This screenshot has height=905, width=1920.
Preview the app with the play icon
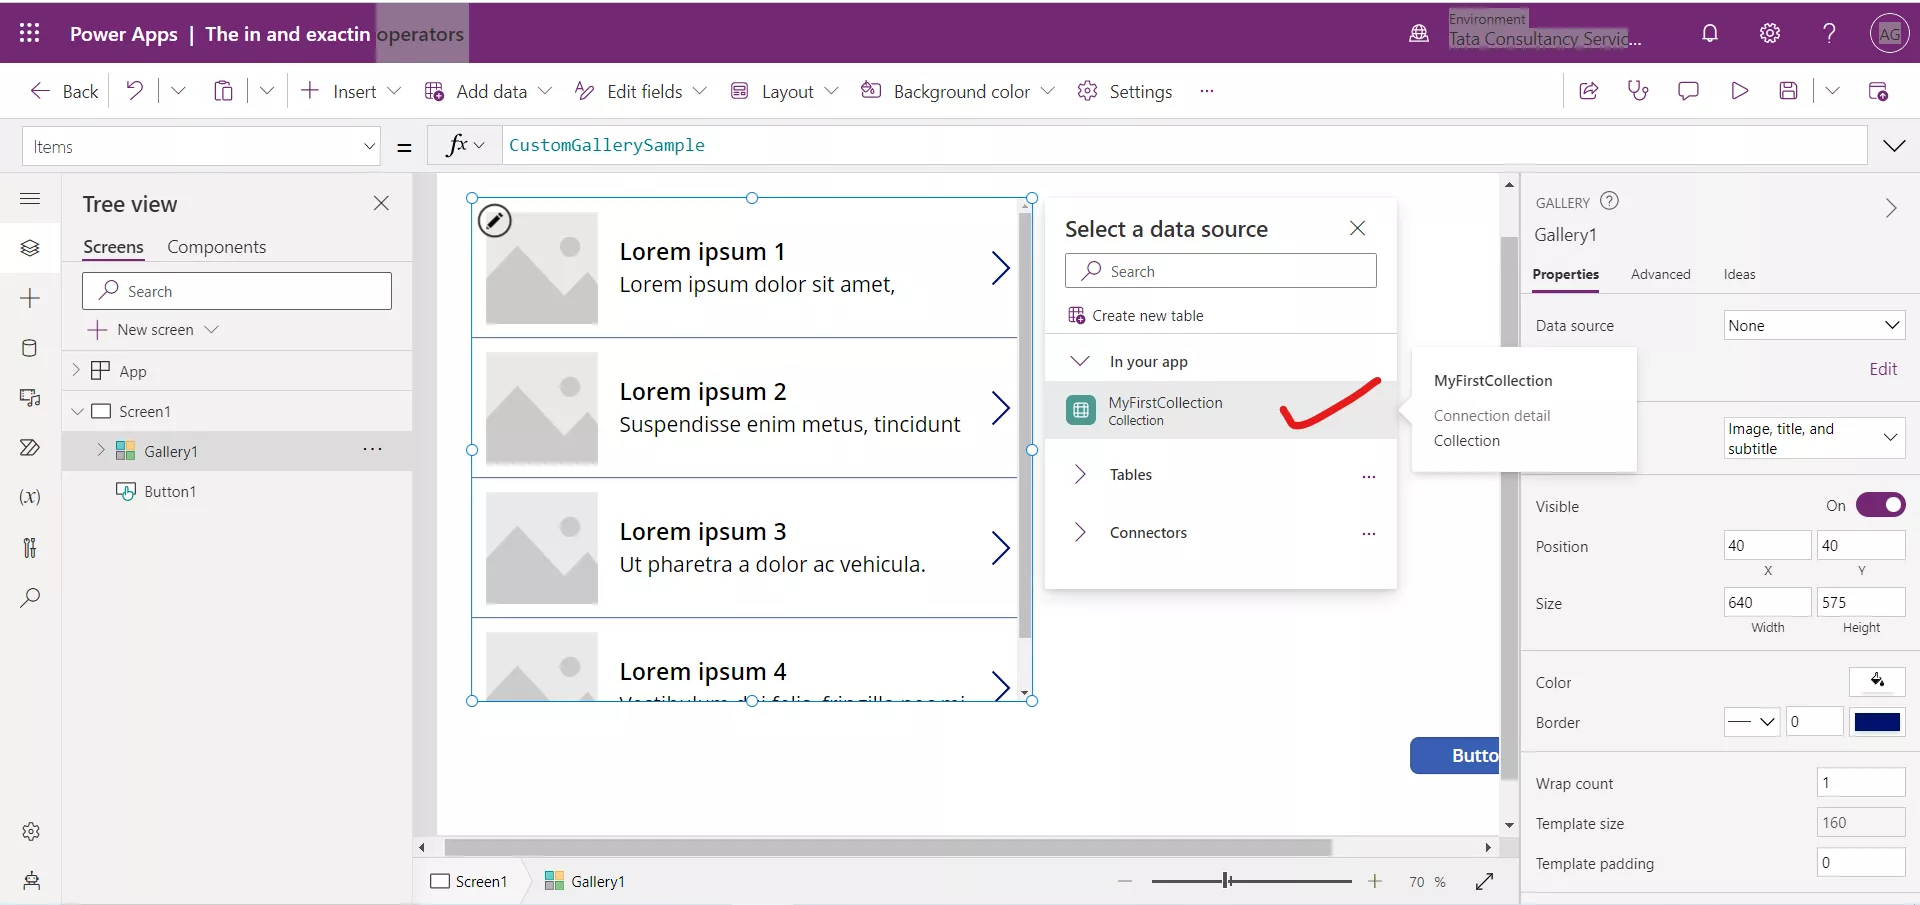pos(1739,90)
